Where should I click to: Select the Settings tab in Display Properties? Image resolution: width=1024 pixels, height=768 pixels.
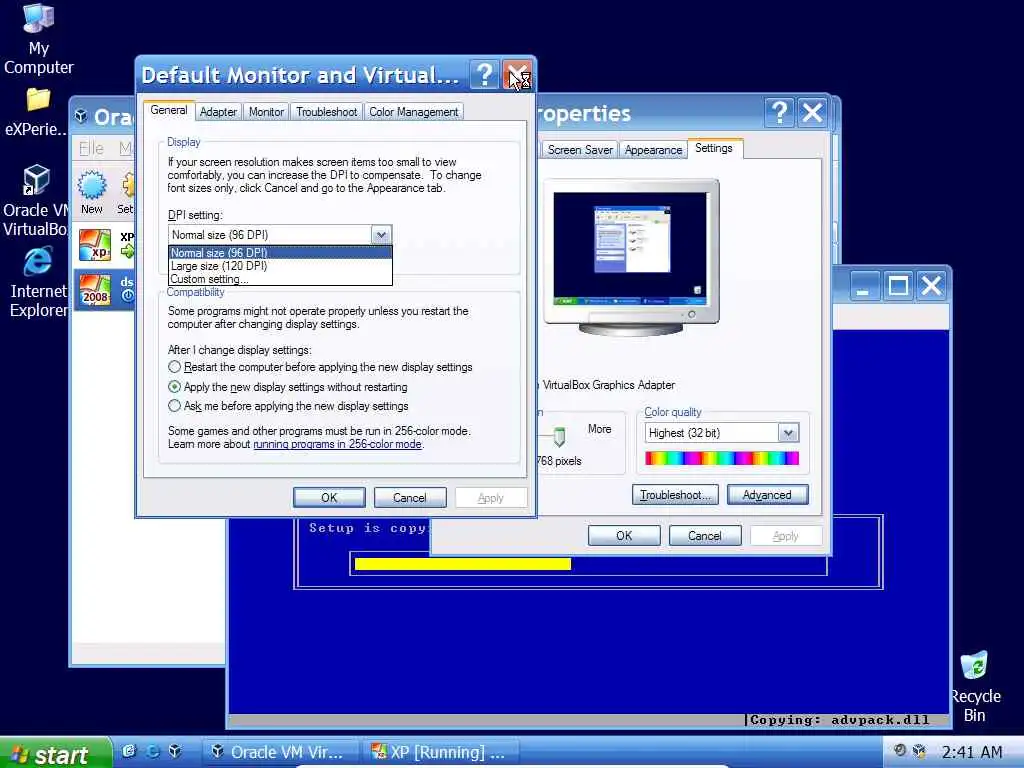coord(714,148)
